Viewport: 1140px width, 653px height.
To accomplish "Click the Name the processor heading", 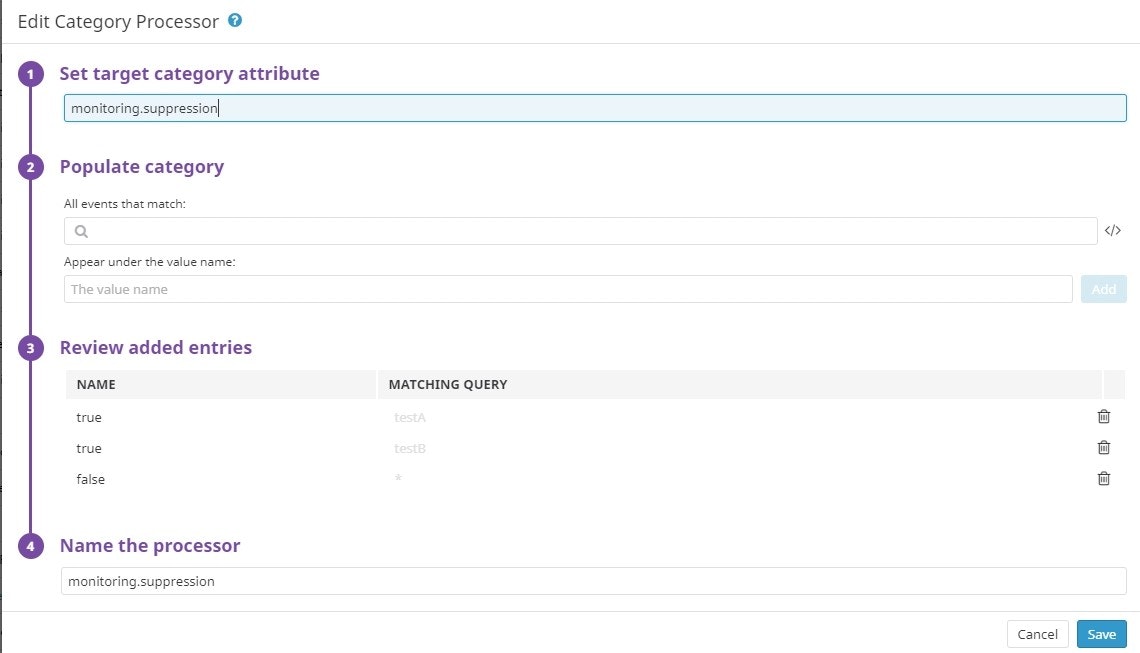I will (150, 545).
